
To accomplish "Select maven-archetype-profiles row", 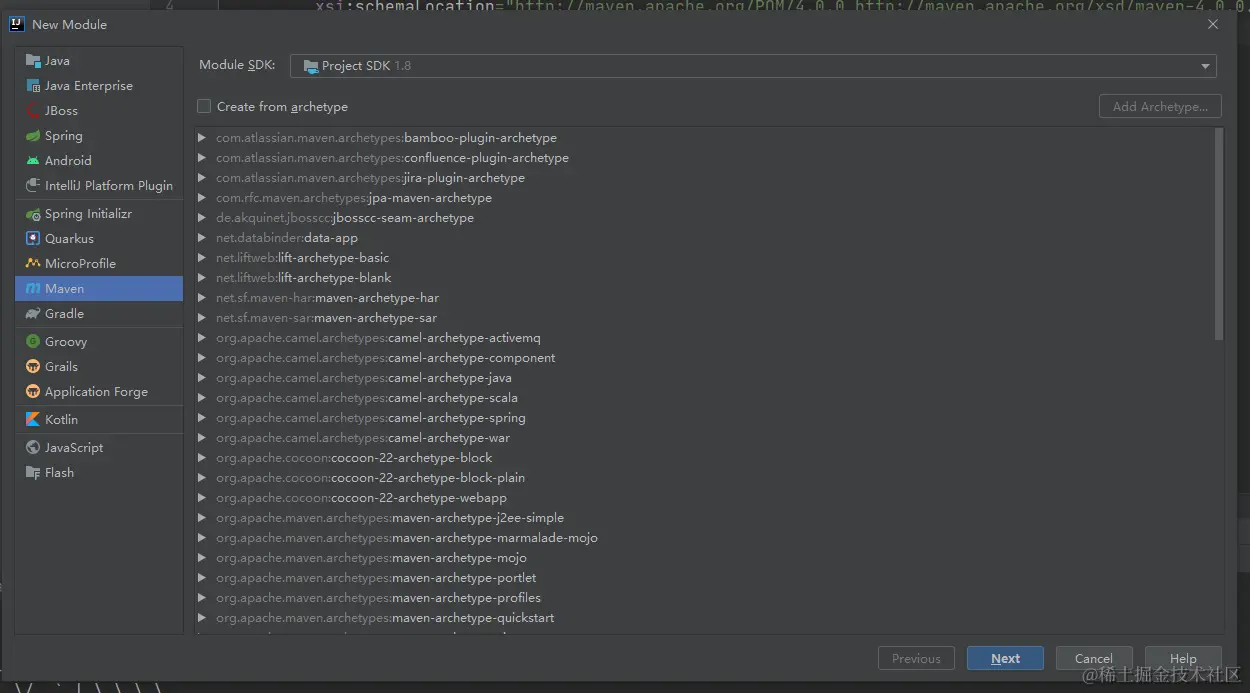I will point(705,598).
